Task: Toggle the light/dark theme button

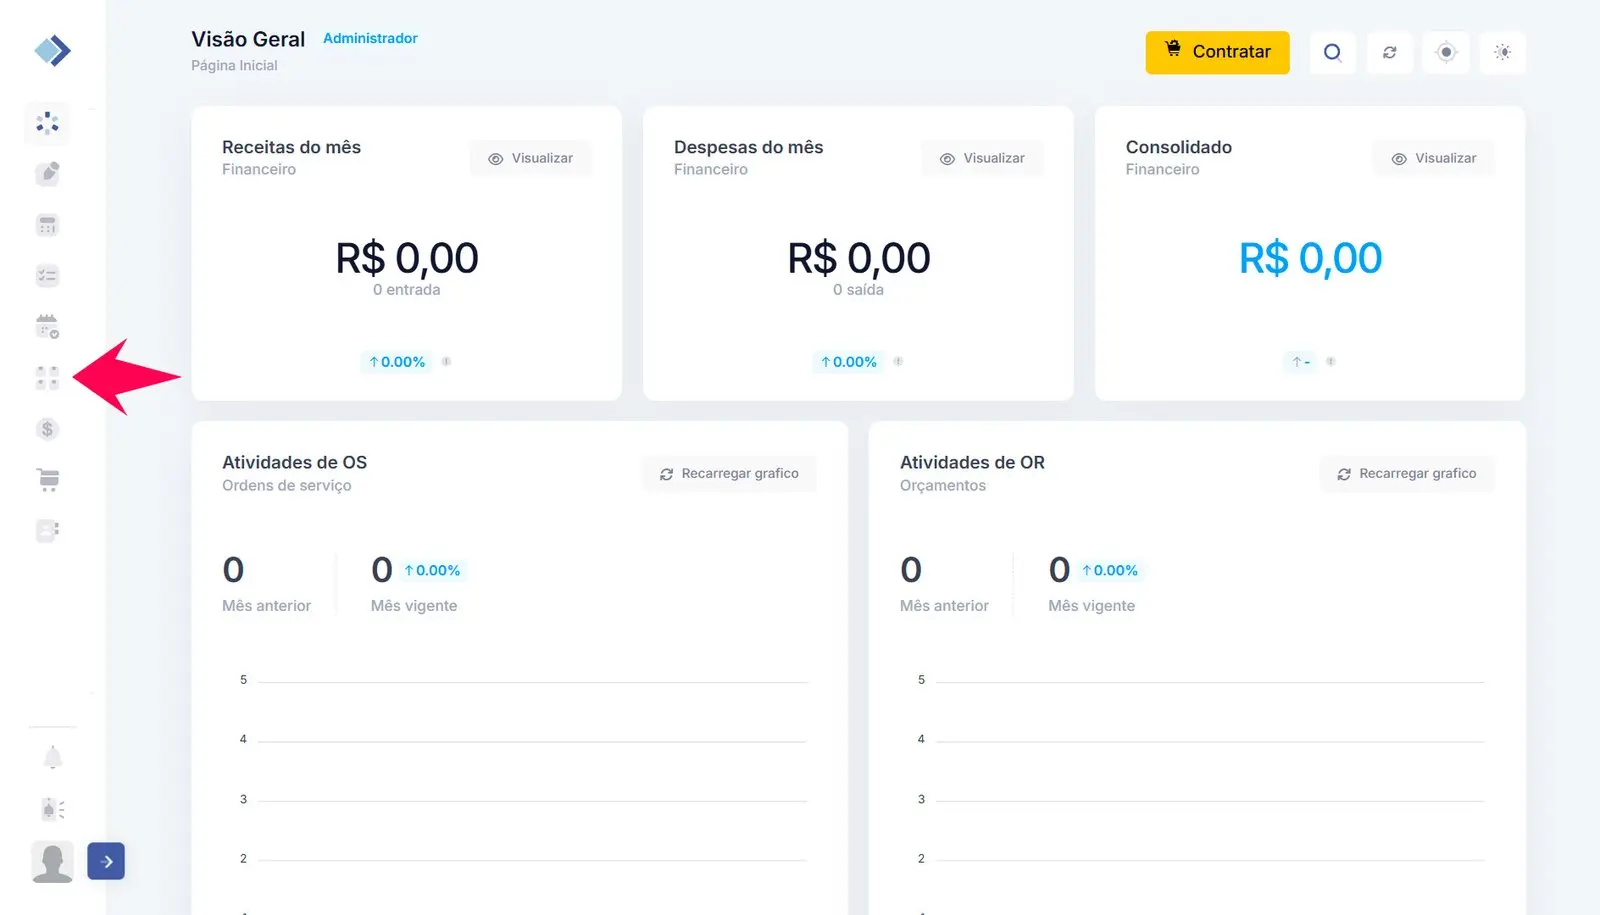Action: (1502, 52)
